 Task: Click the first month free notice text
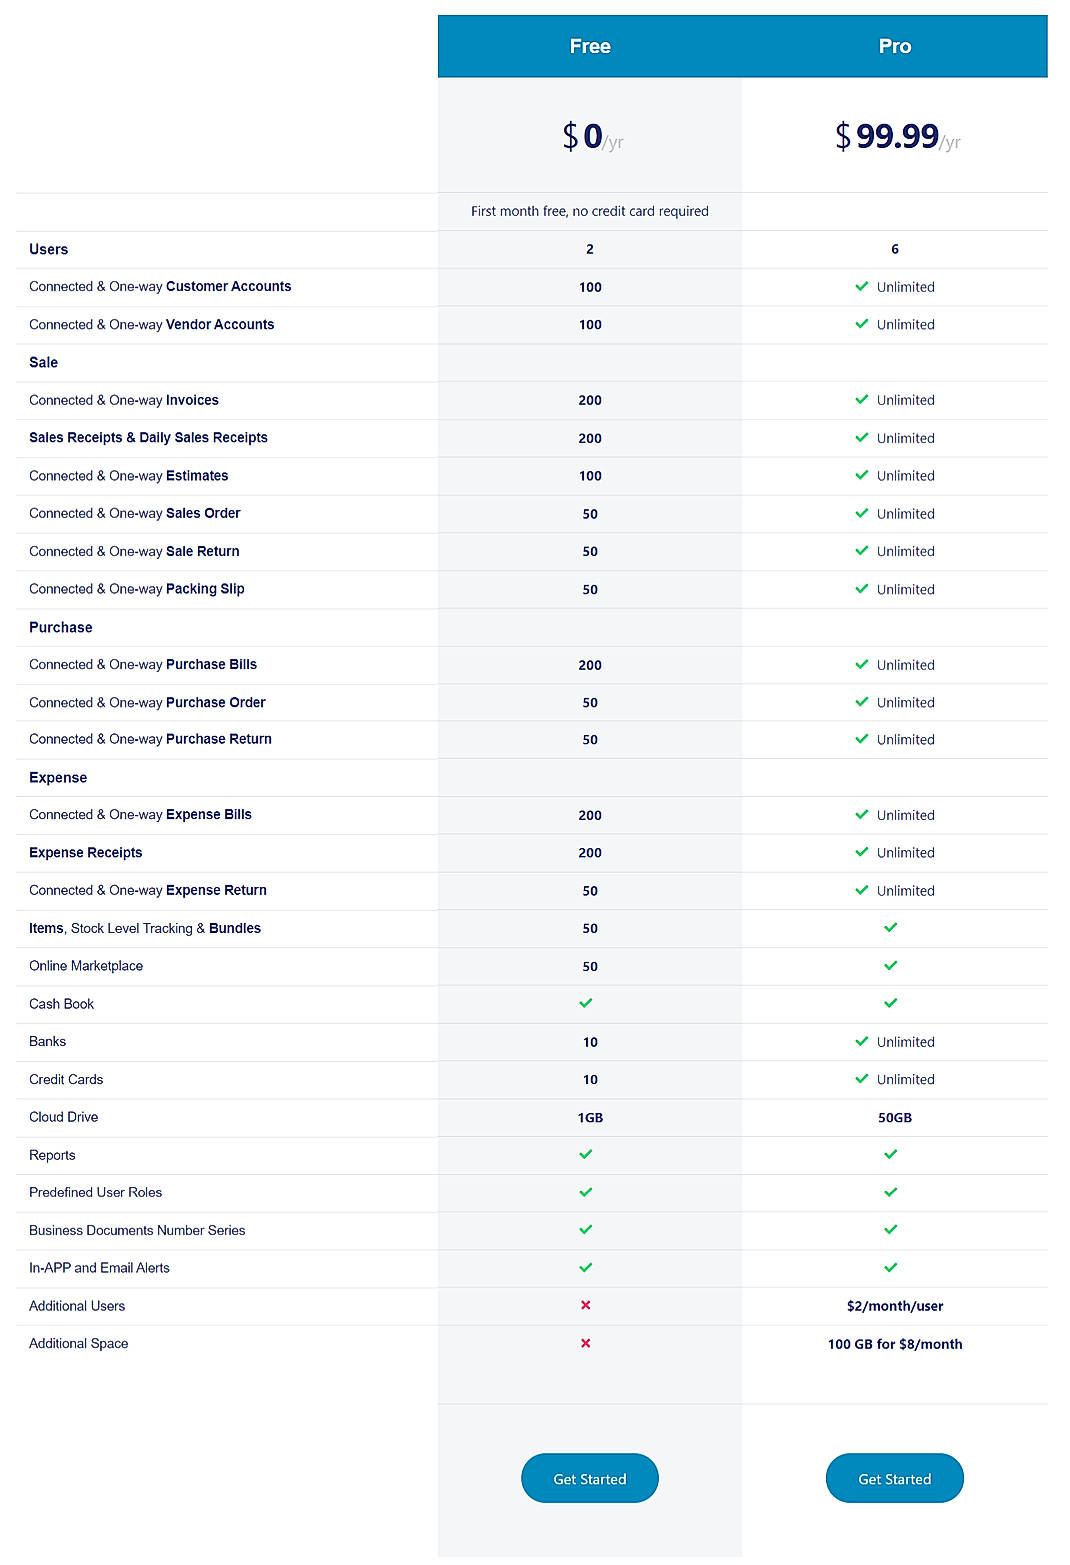(589, 211)
